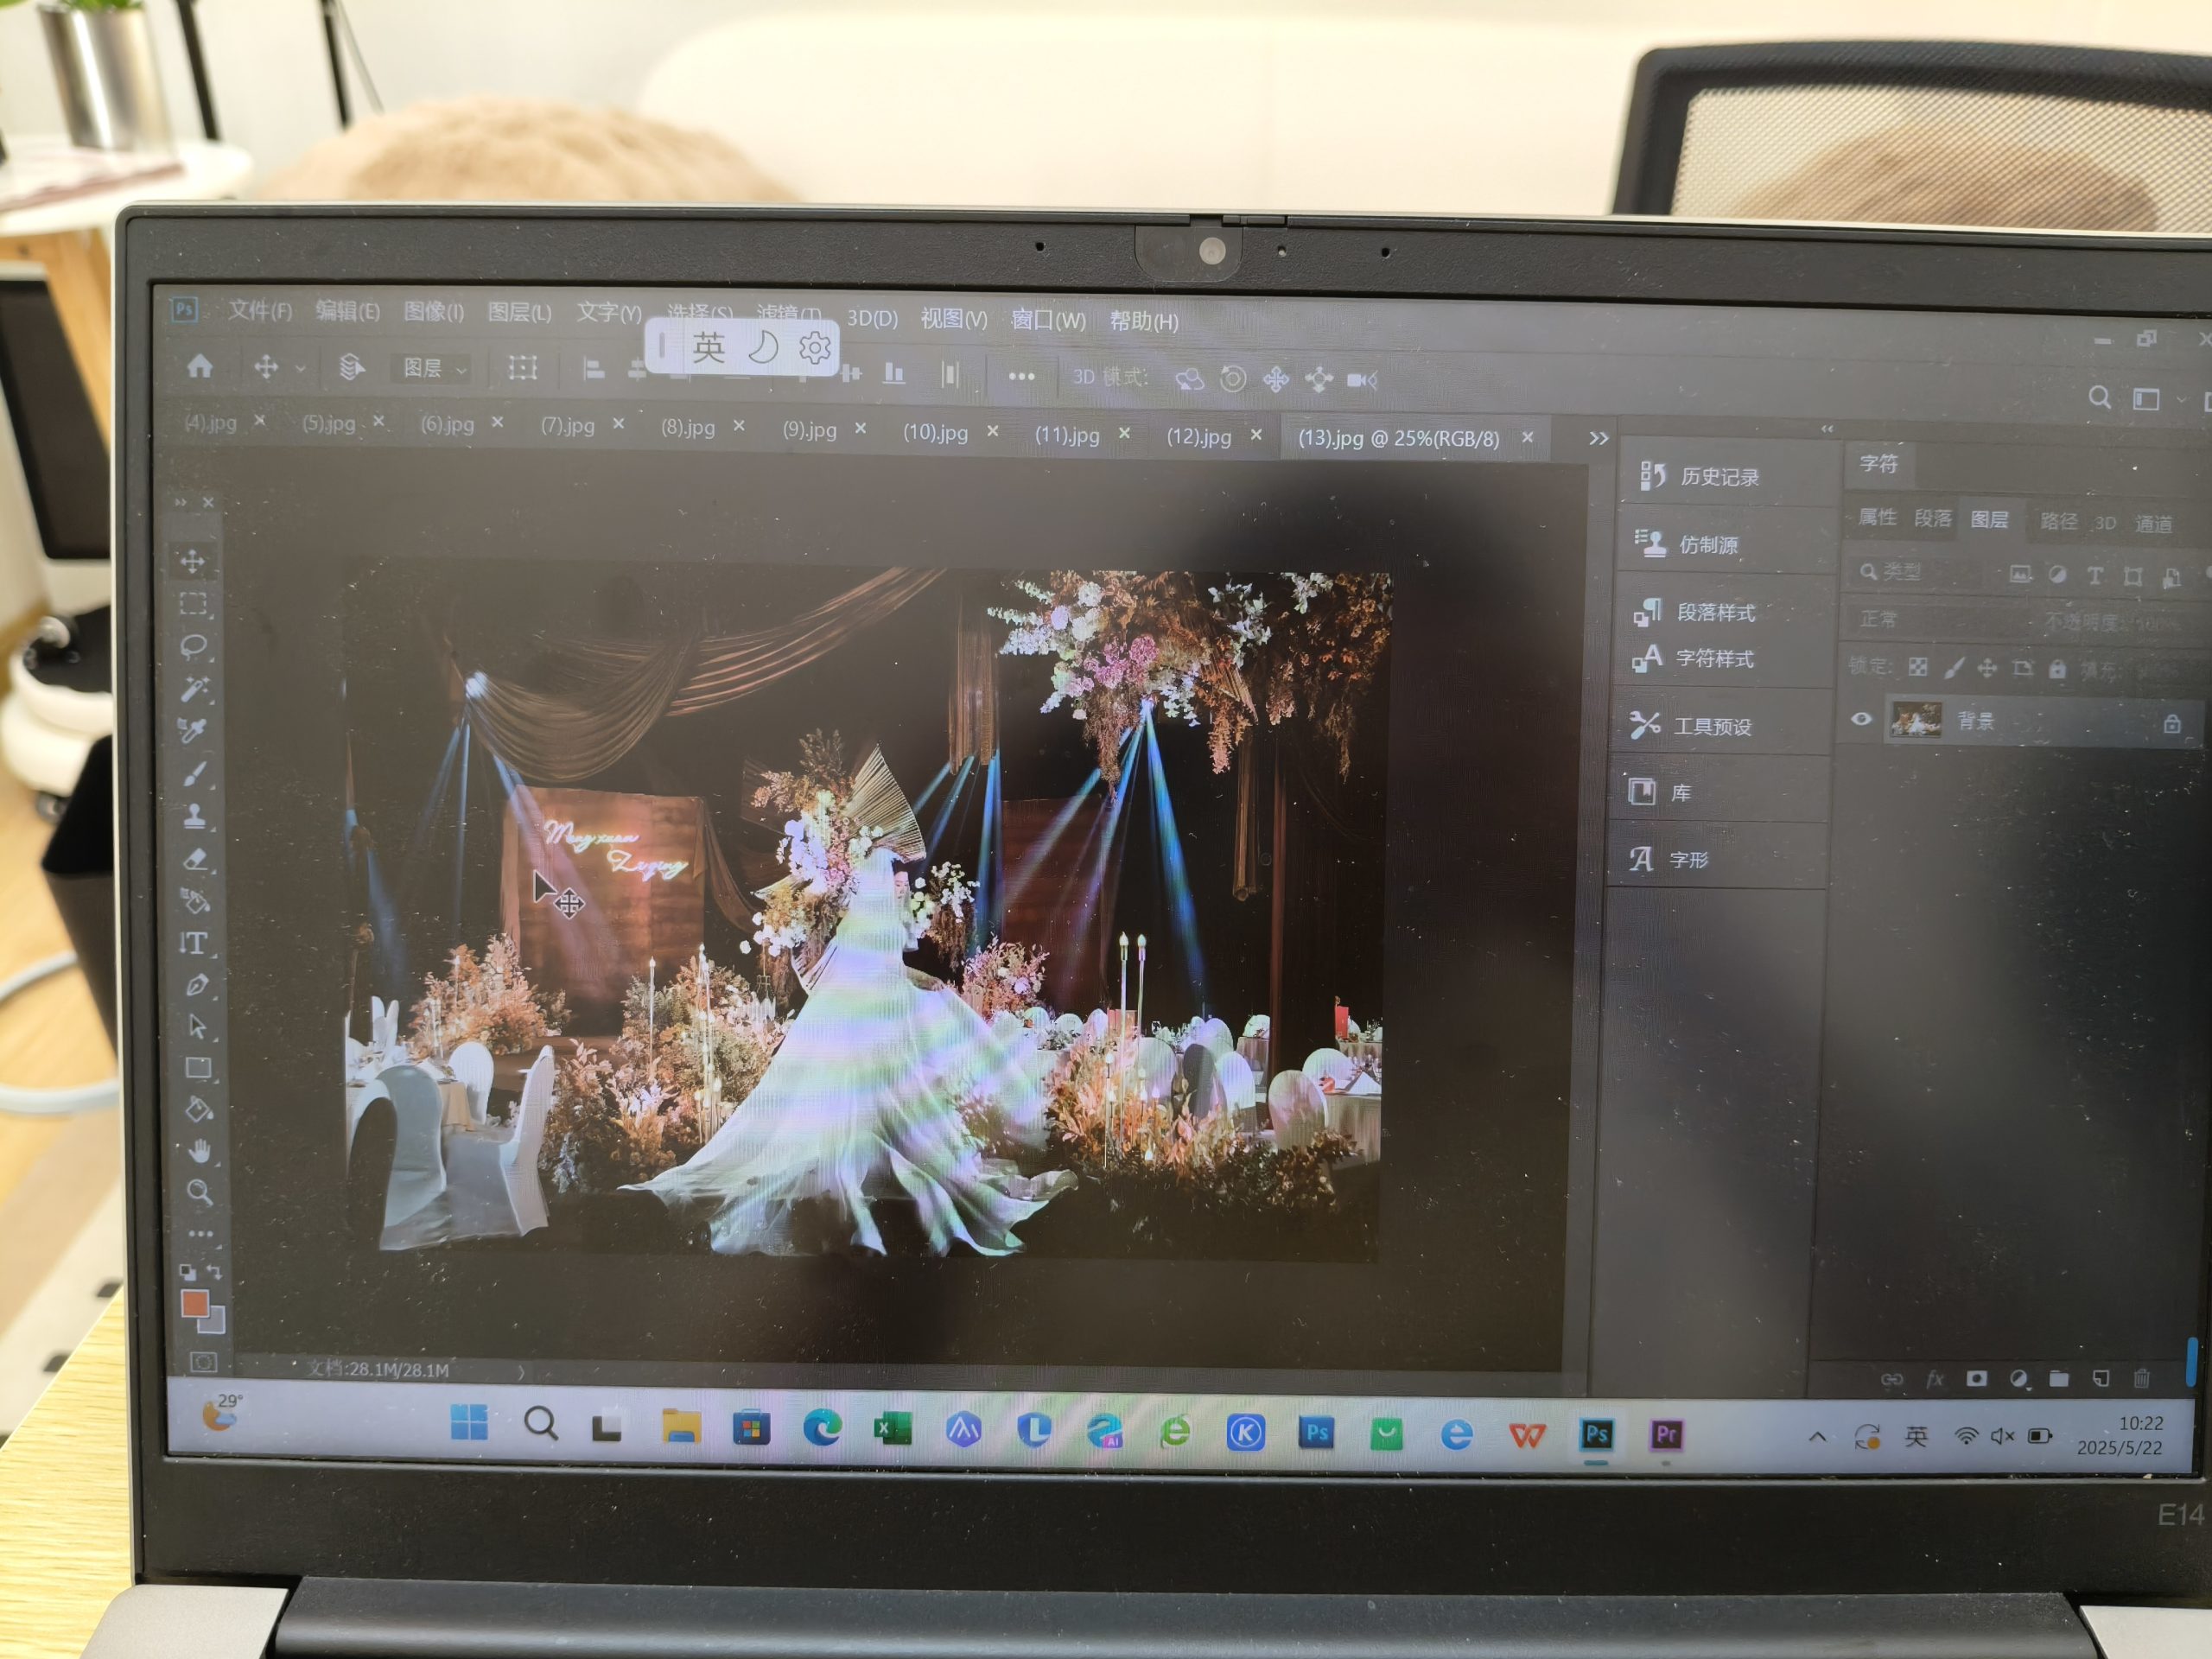The image size is (2212, 1659).
Task: Select the Lasso tool
Action: [x=193, y=646]
